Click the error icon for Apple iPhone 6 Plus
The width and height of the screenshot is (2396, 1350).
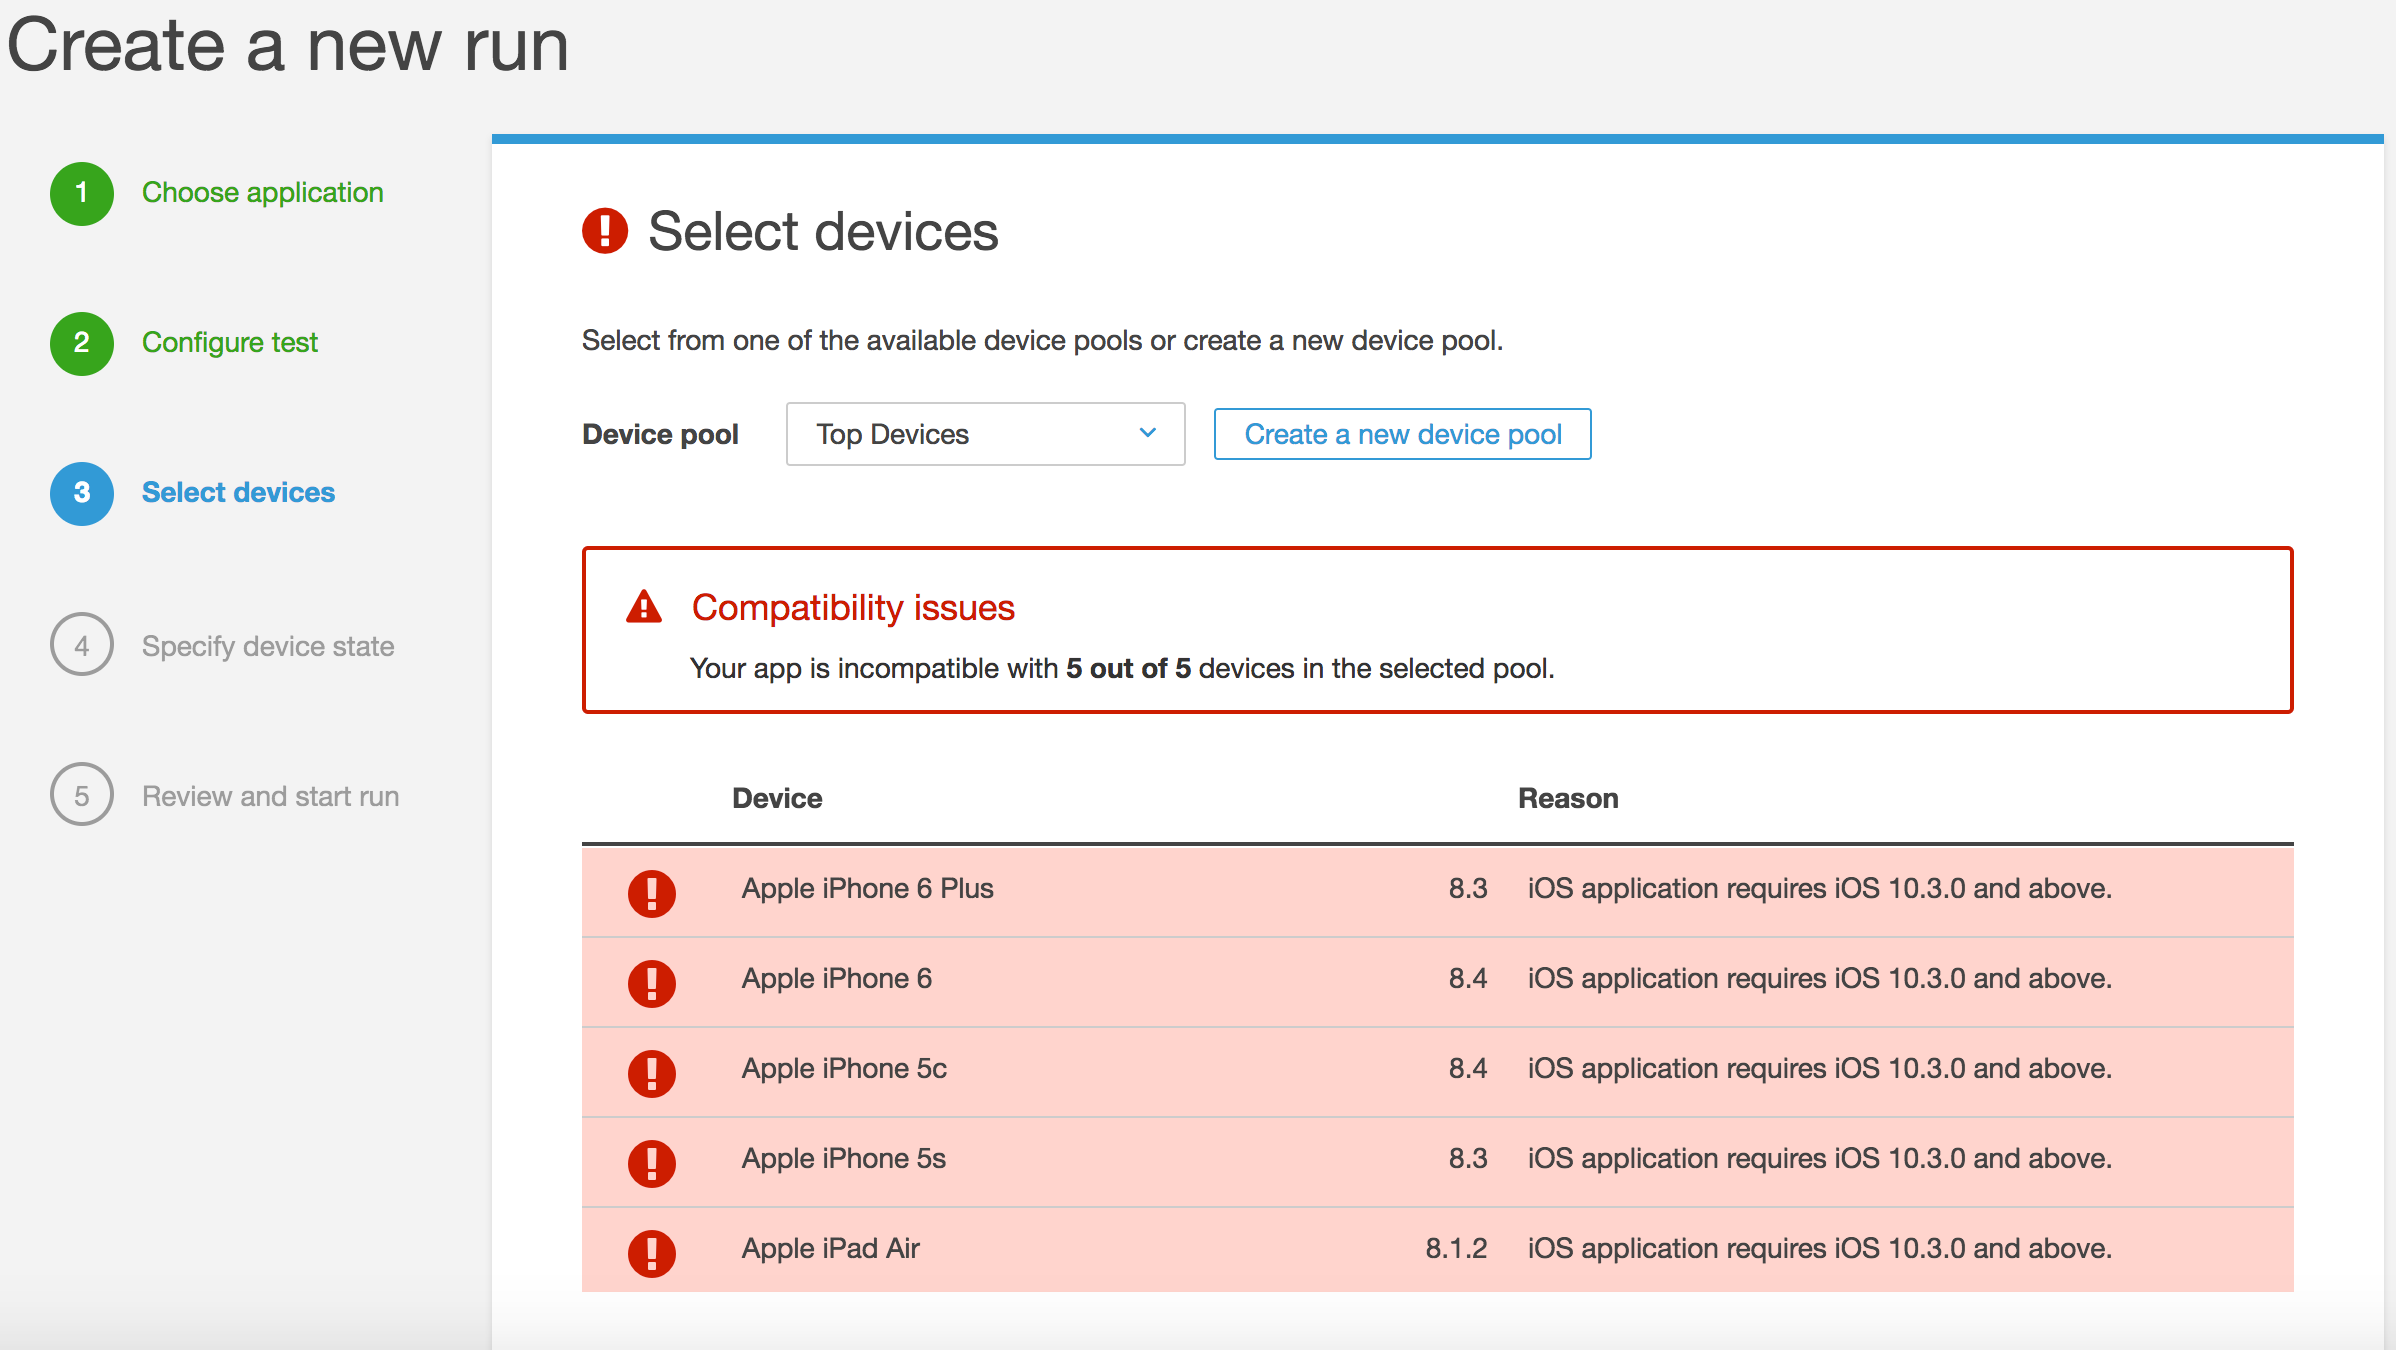click(652, 892)
